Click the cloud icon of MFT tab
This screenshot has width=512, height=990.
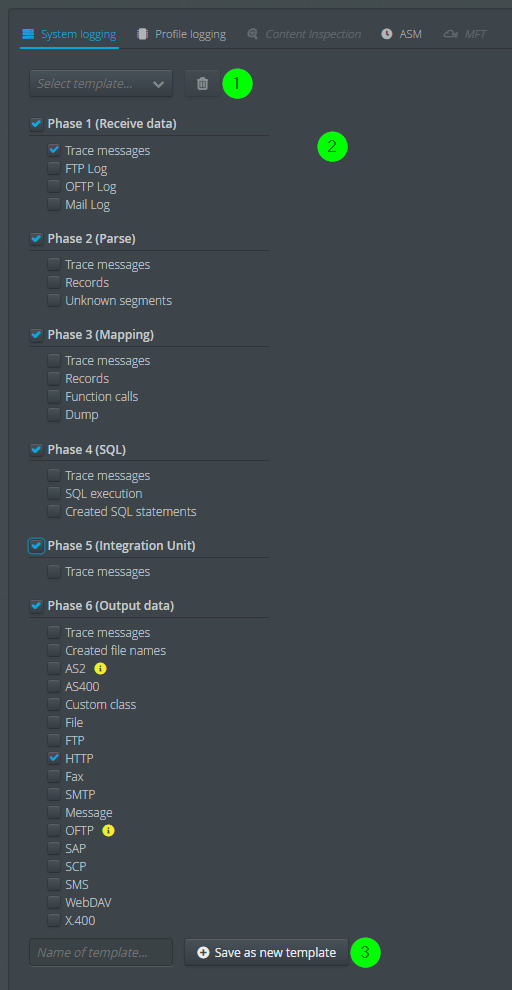(451, 34)
